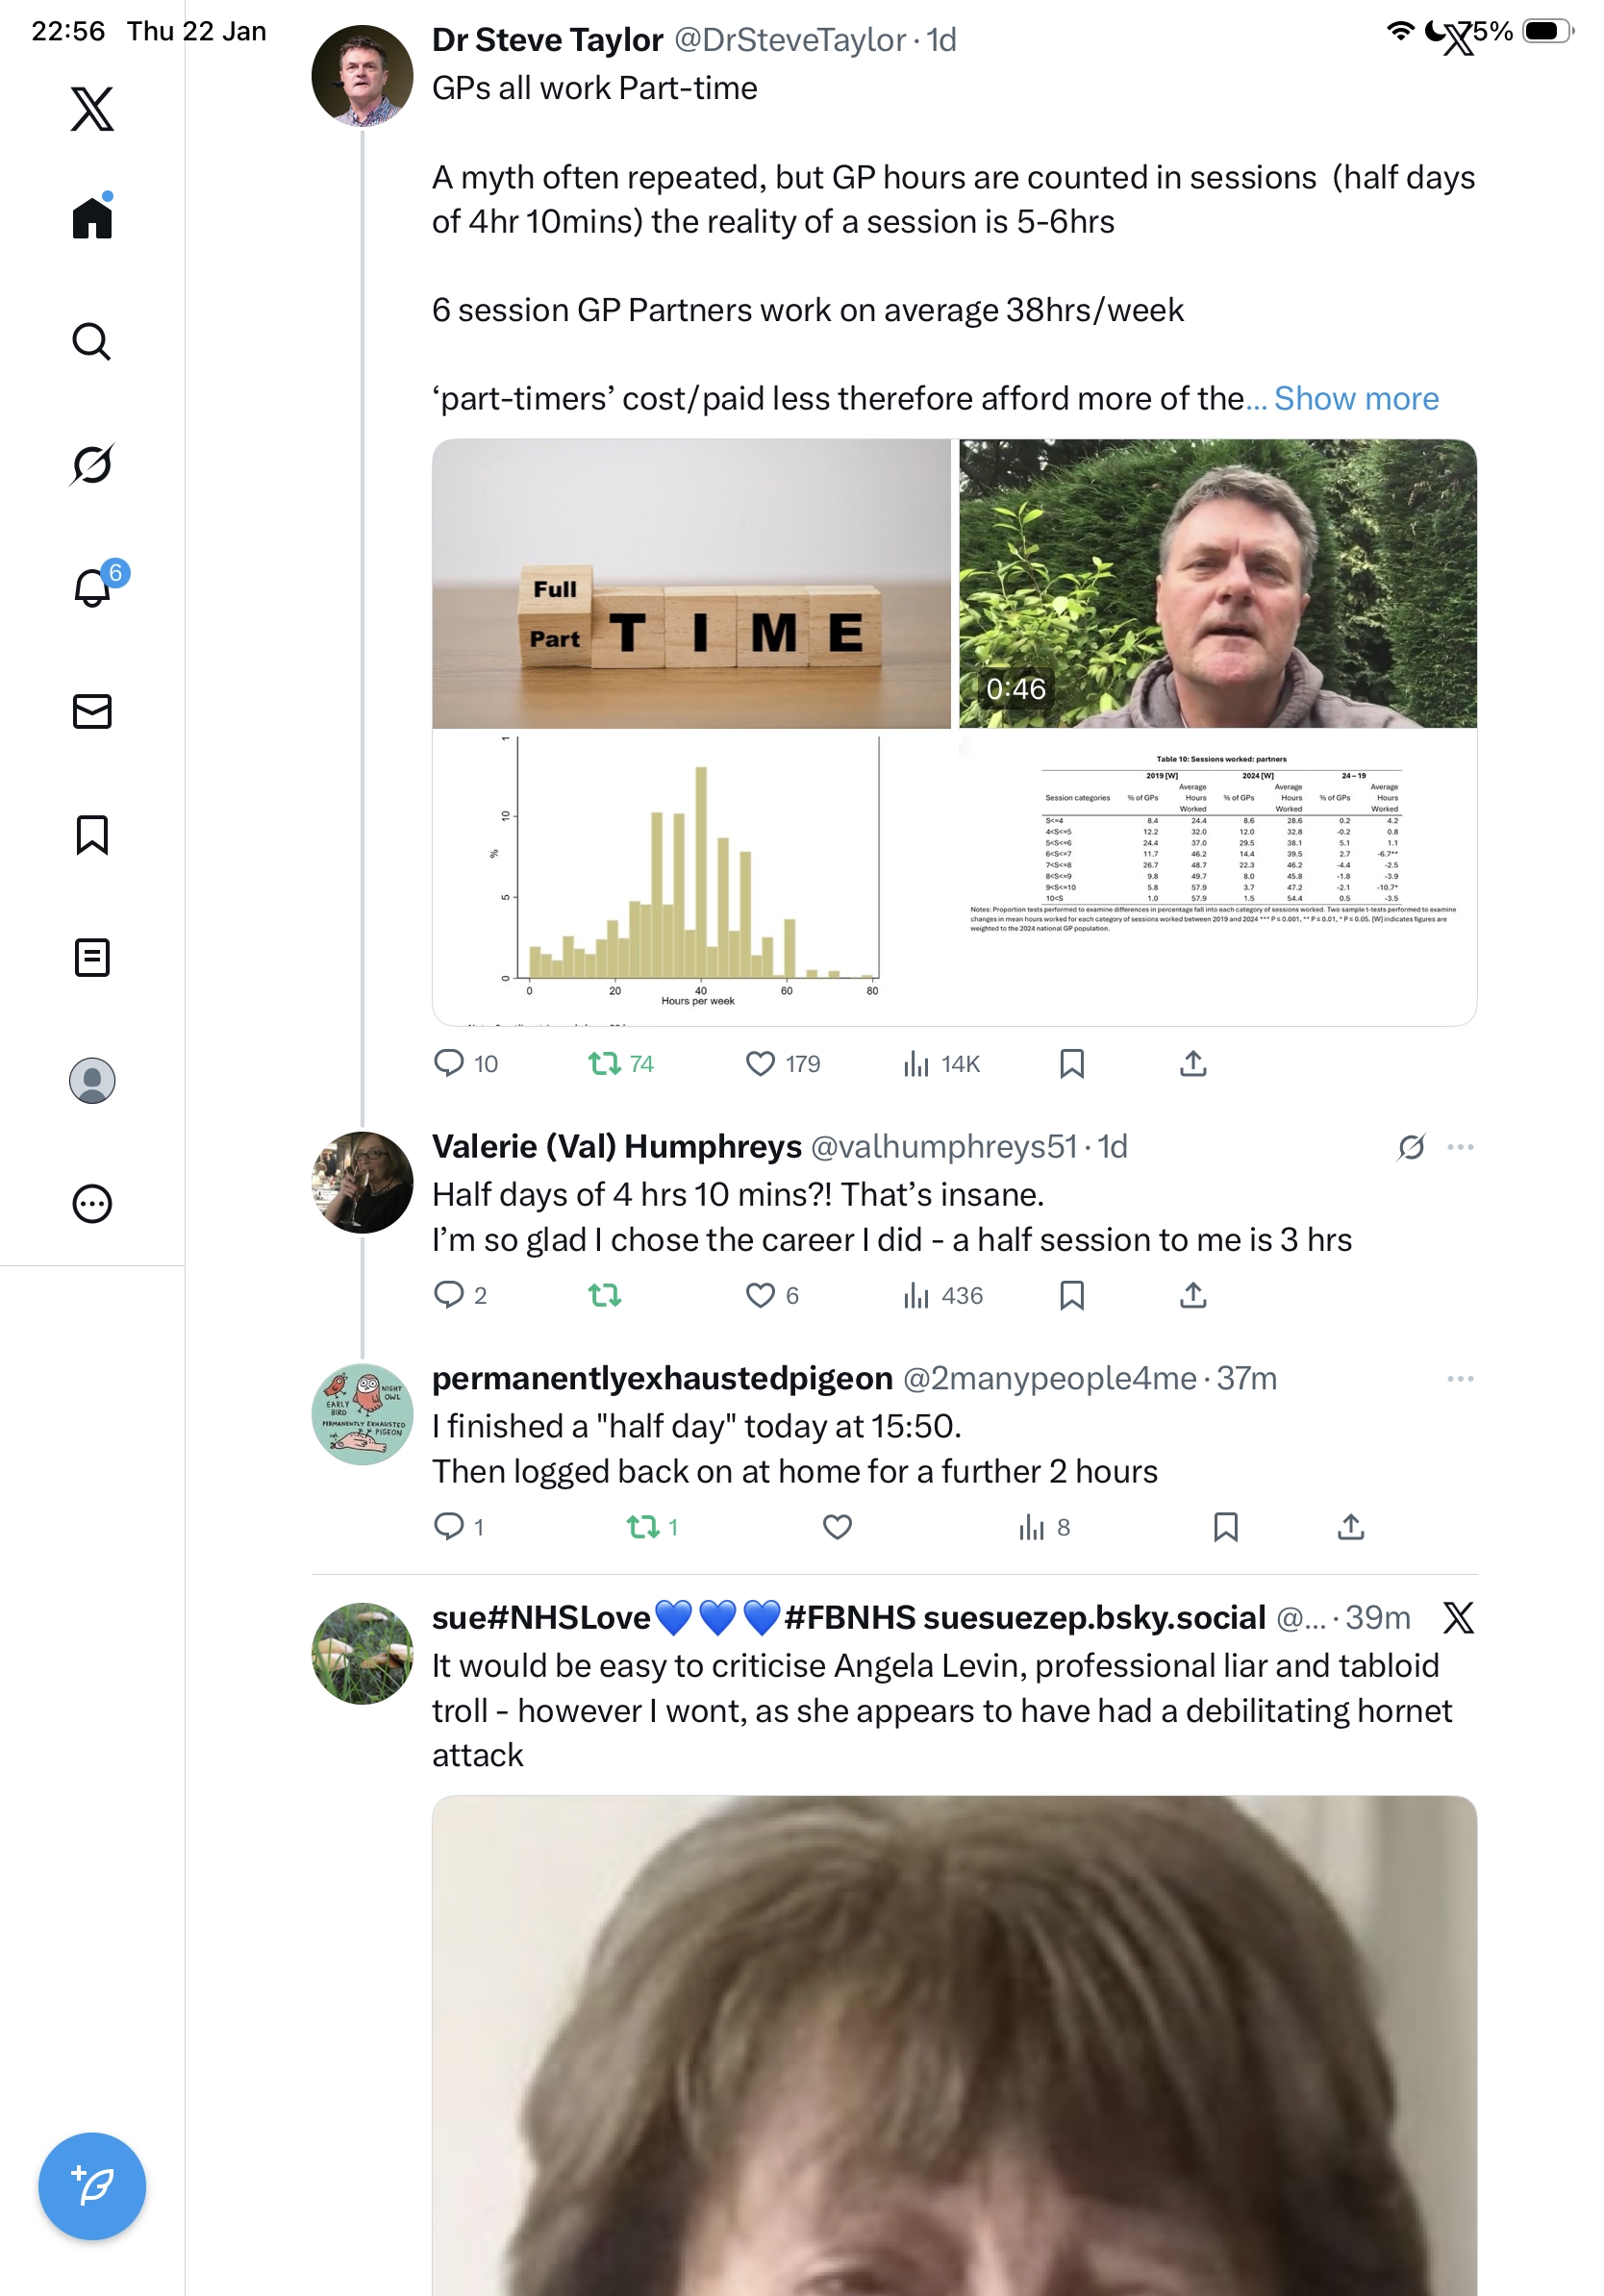Play the 0:46 video thumbnail
Image resolution: width=1604 pixels, height=2296 pixels.
click(x=1217, y=584)
